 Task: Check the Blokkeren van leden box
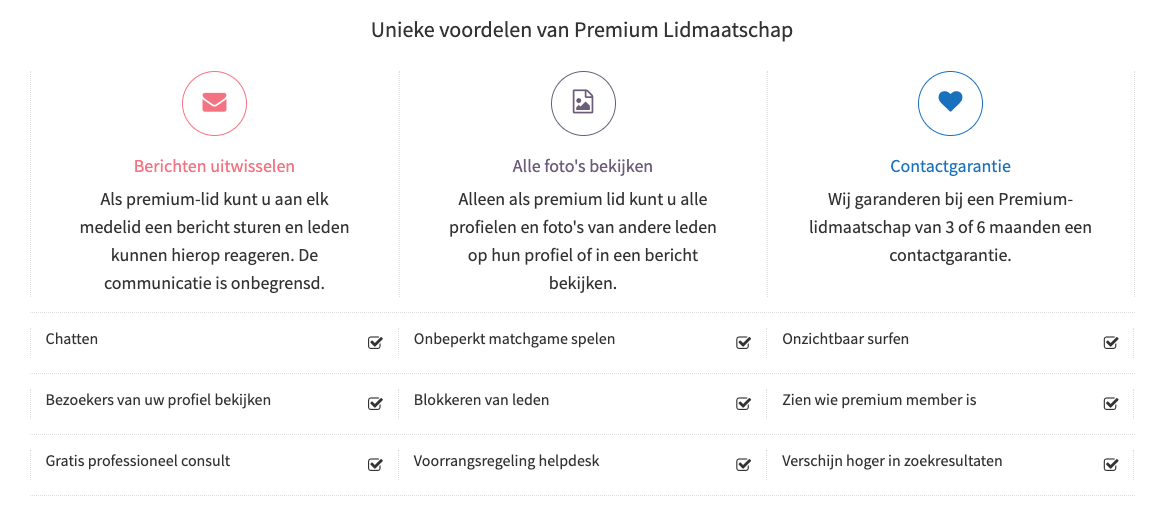(x=743, y=403)
